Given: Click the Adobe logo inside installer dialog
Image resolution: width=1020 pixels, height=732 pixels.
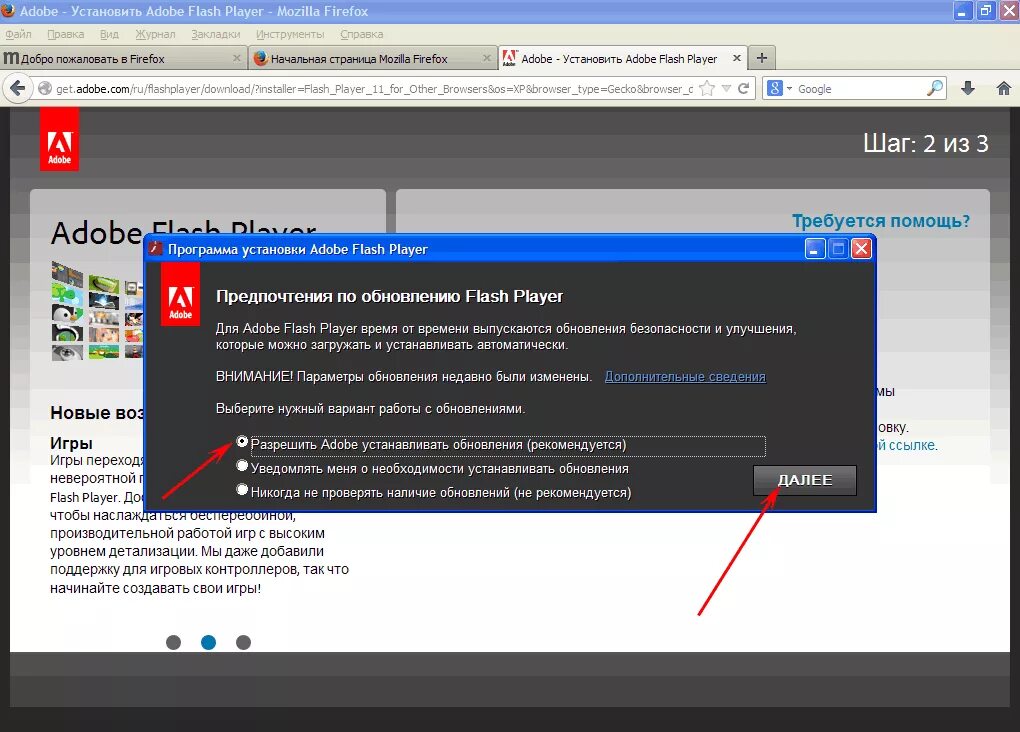Looking at the screenshot, I should pos(180,294).
